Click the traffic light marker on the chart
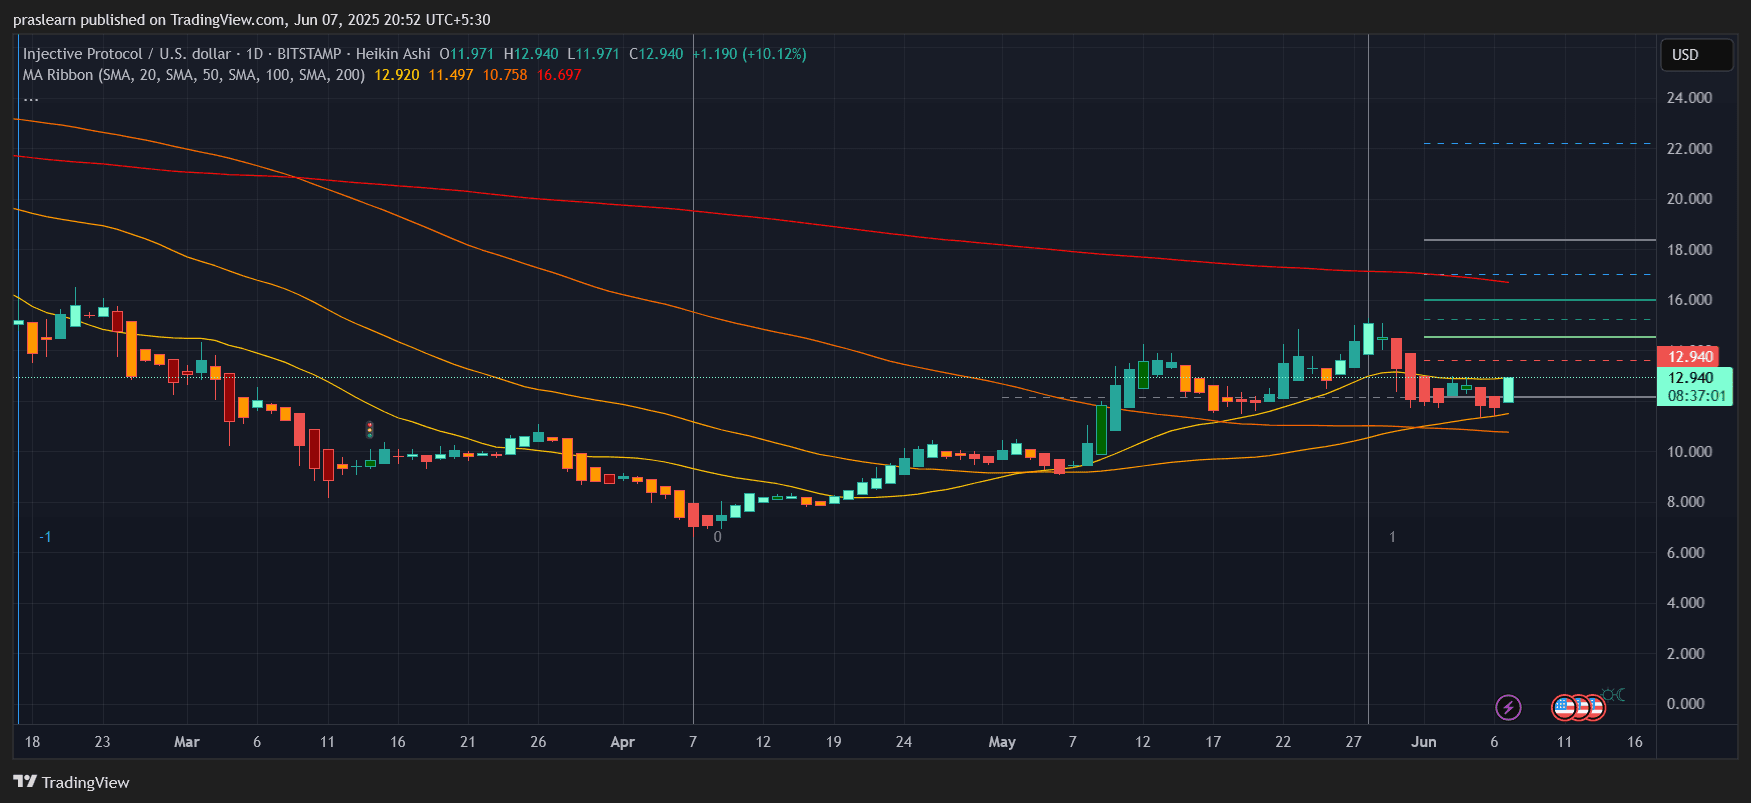1751x803 pixels. coord(369,430)
